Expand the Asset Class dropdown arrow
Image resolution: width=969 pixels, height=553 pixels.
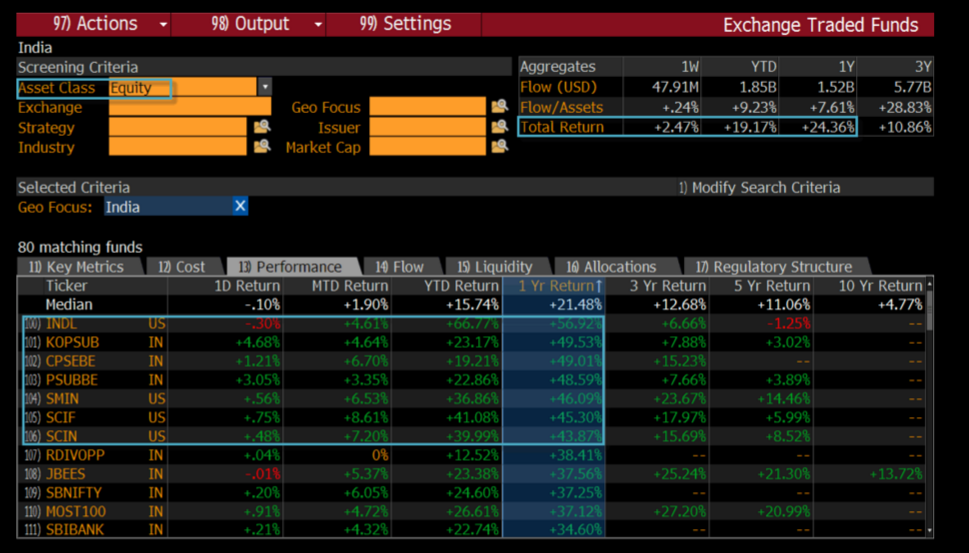[x=265, y=88]
